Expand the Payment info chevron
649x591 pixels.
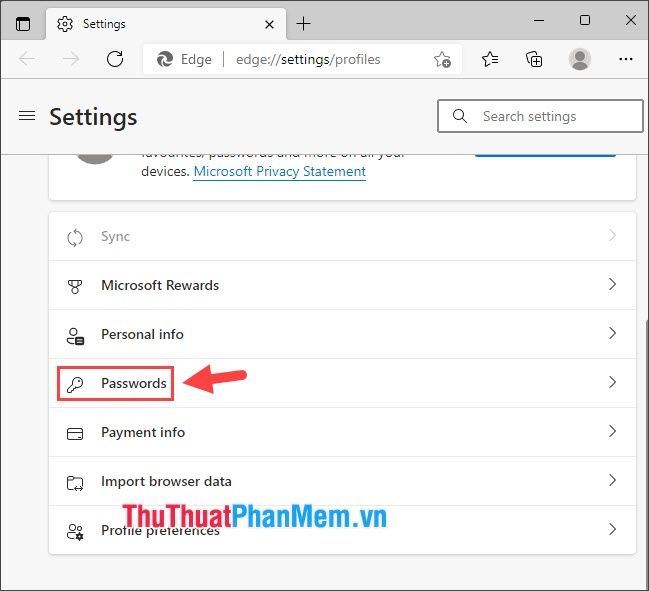click(x=613, y=431)
